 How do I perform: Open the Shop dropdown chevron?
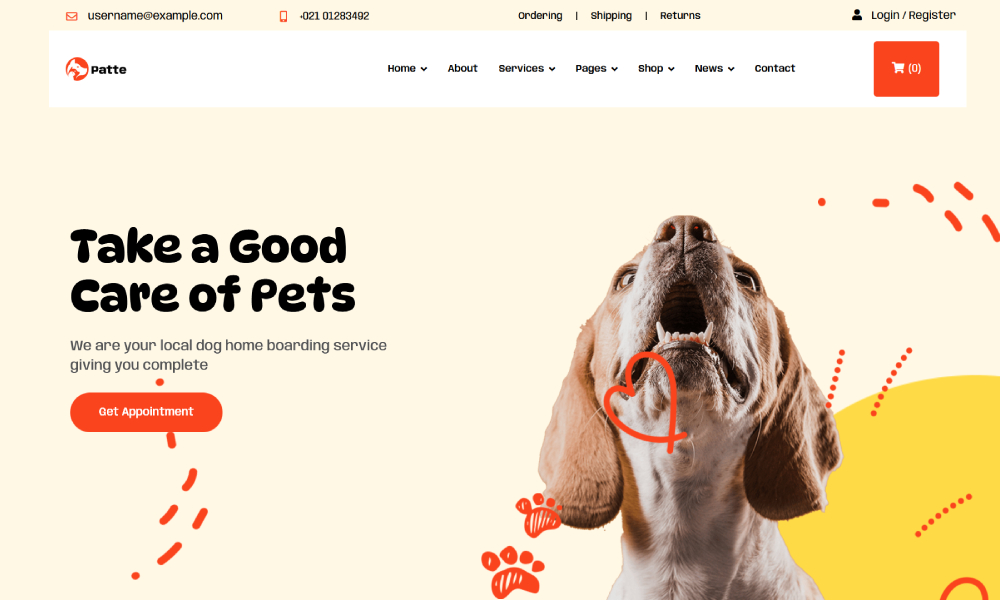pos(671,69)
